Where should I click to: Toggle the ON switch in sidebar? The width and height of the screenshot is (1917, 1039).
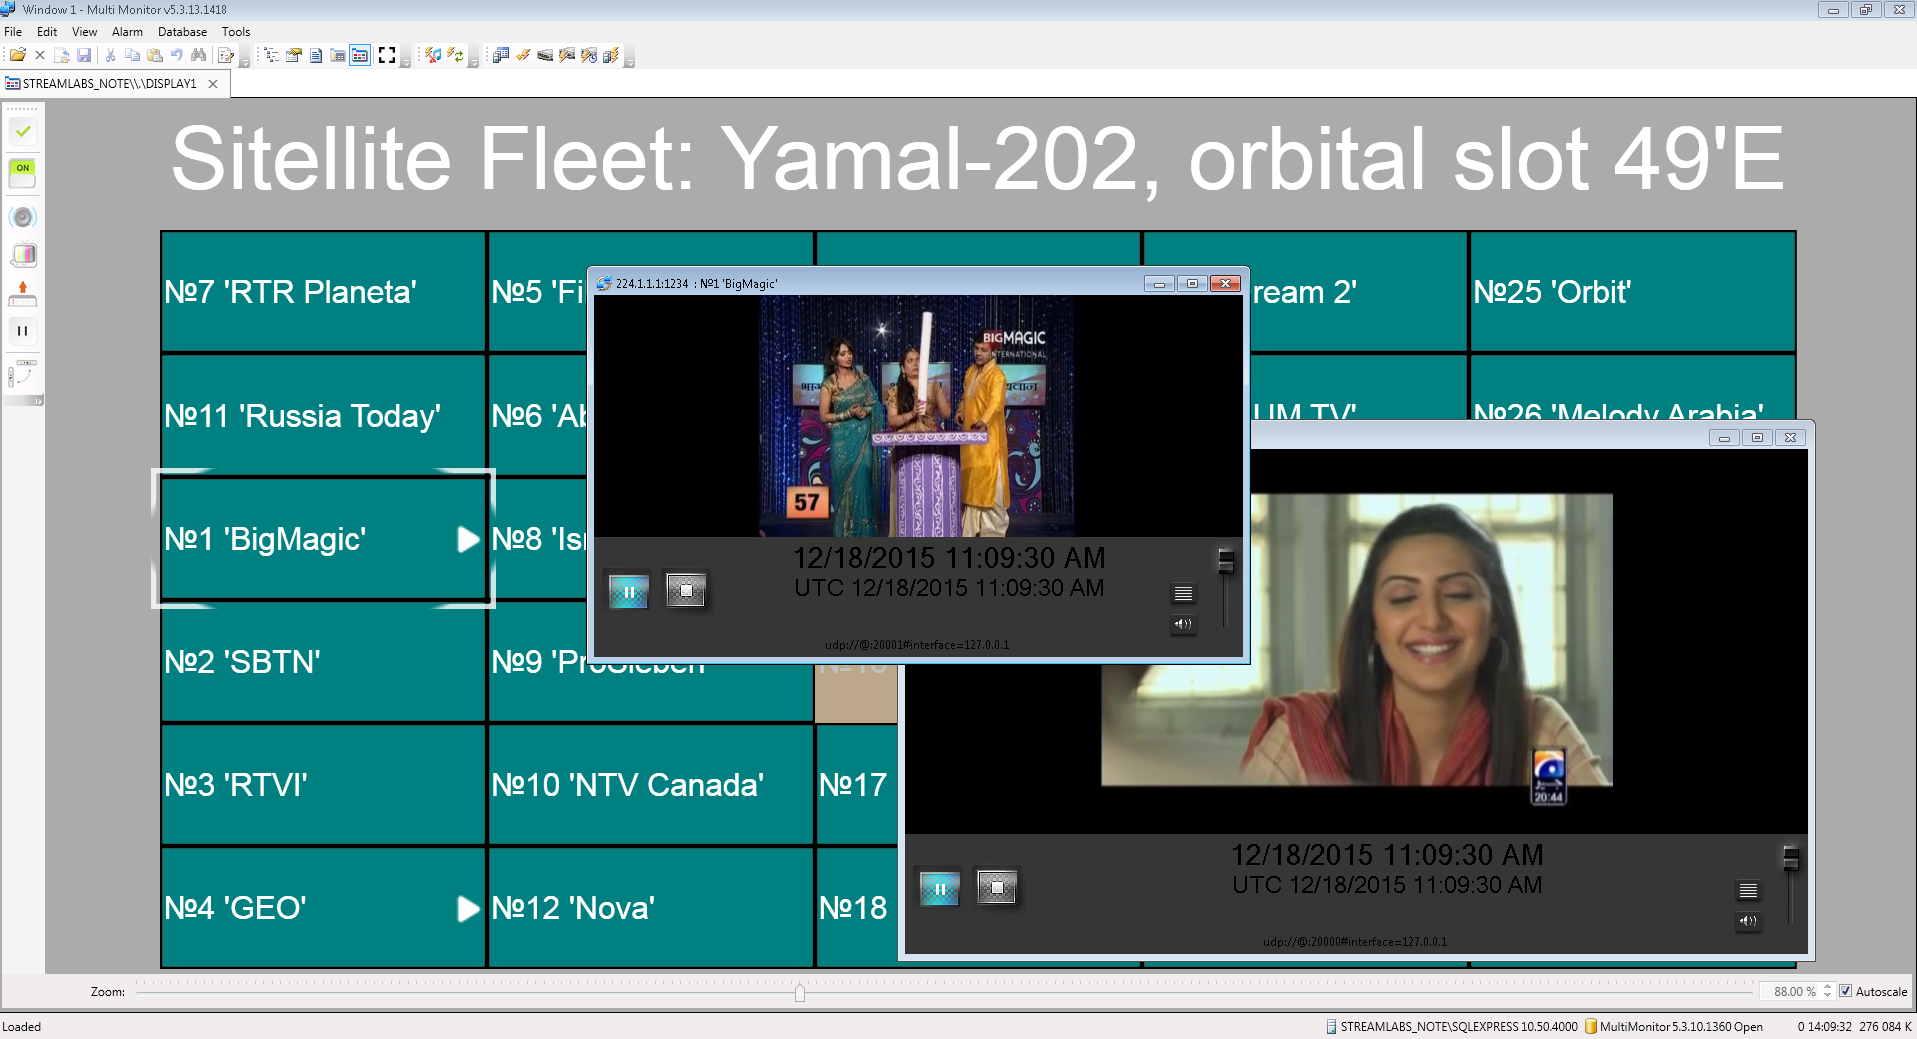tap(23, 174)
